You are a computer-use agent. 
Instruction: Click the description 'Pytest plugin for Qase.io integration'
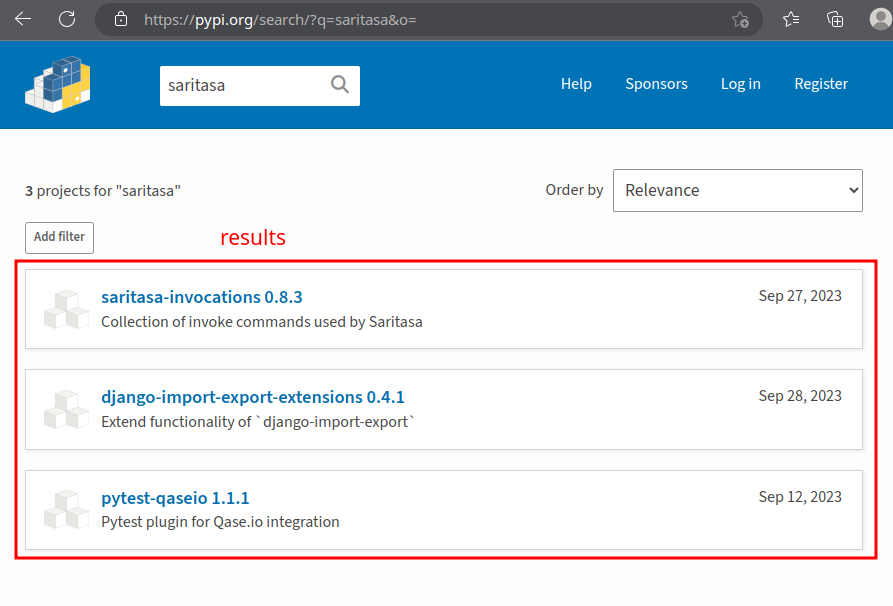220,522
